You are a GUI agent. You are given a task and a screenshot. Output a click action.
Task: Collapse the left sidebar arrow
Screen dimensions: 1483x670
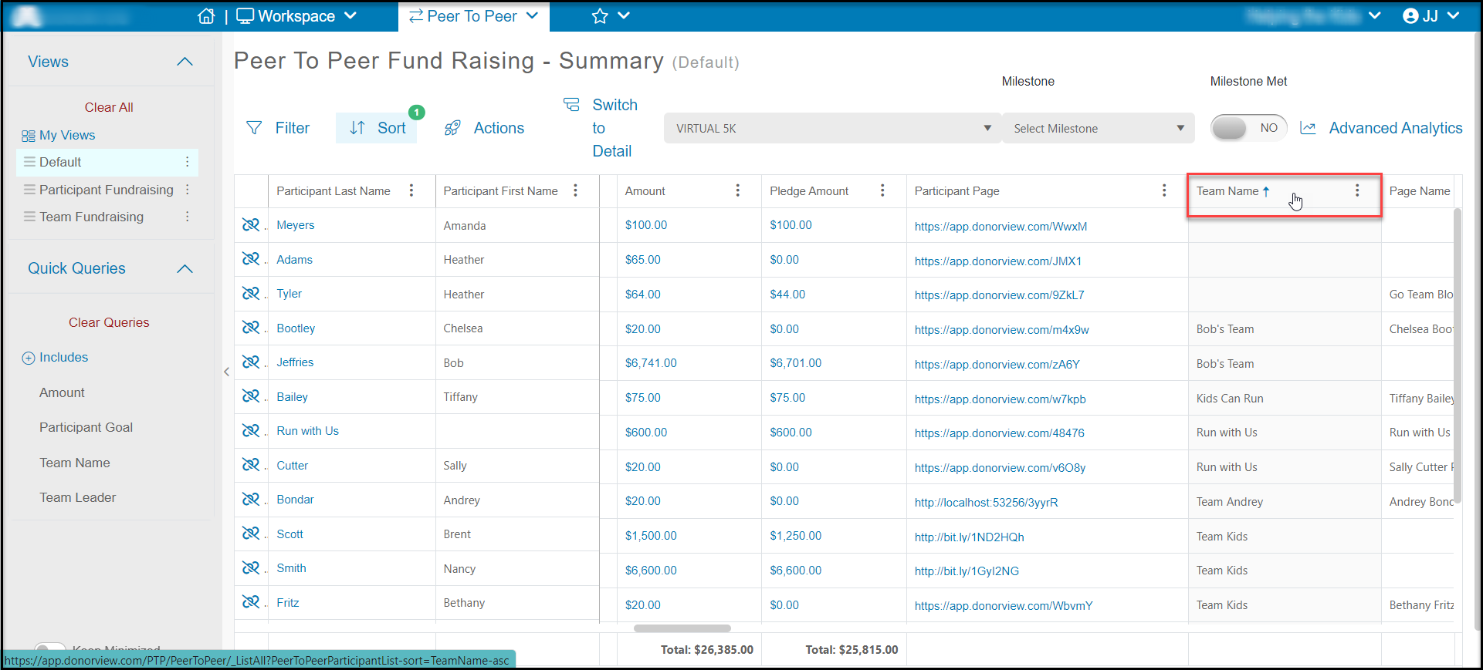click(x=226, y=372)
